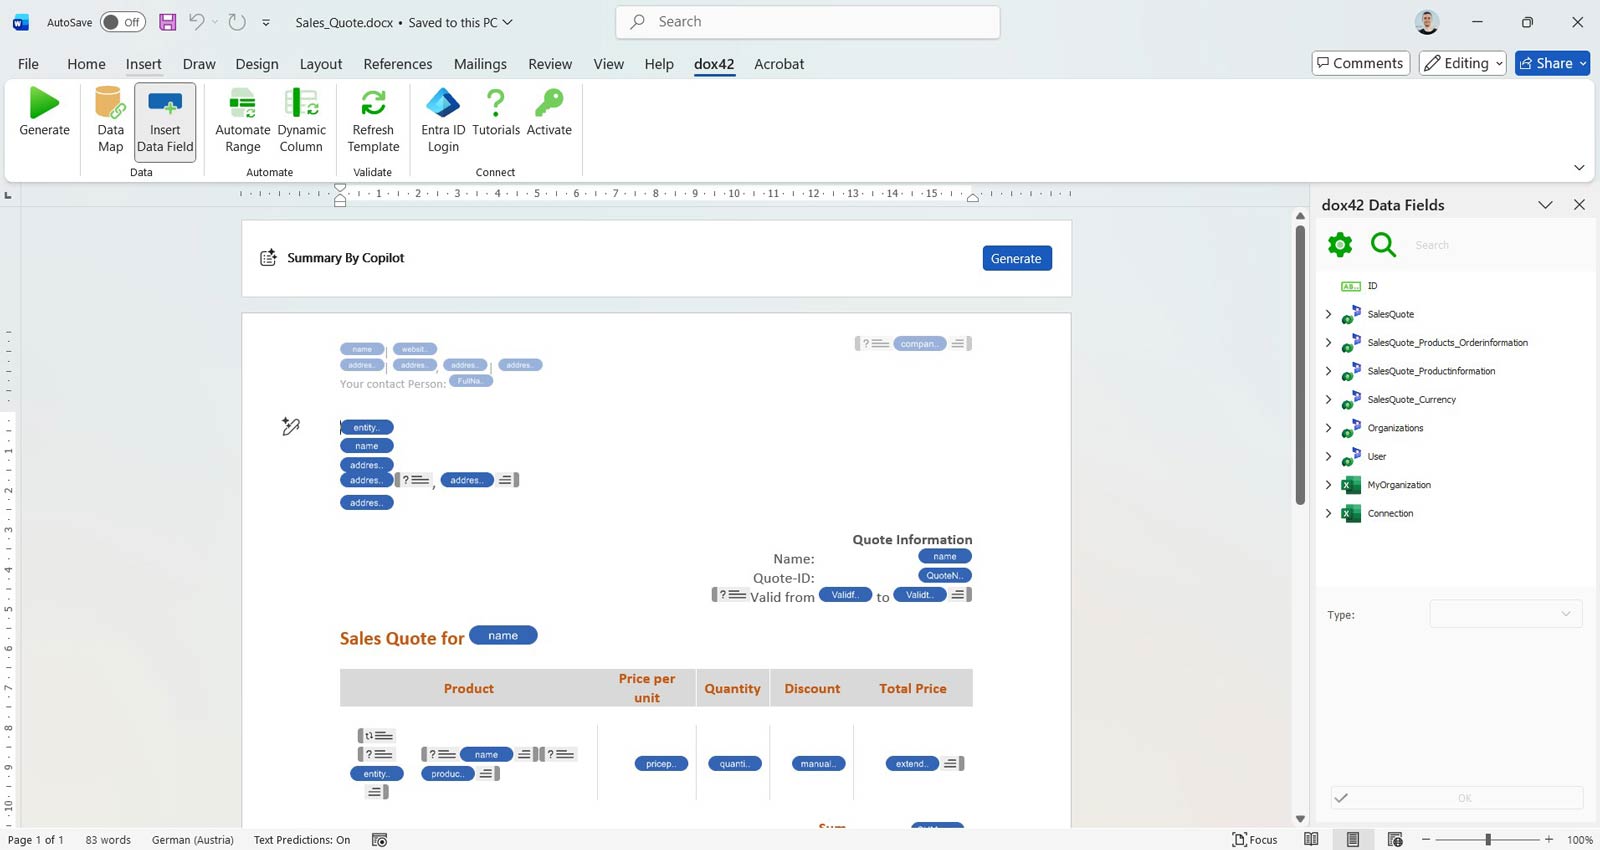Switch to the Design tab
The width and height of the screenshot is (1600, 850).
coord(257,64)
